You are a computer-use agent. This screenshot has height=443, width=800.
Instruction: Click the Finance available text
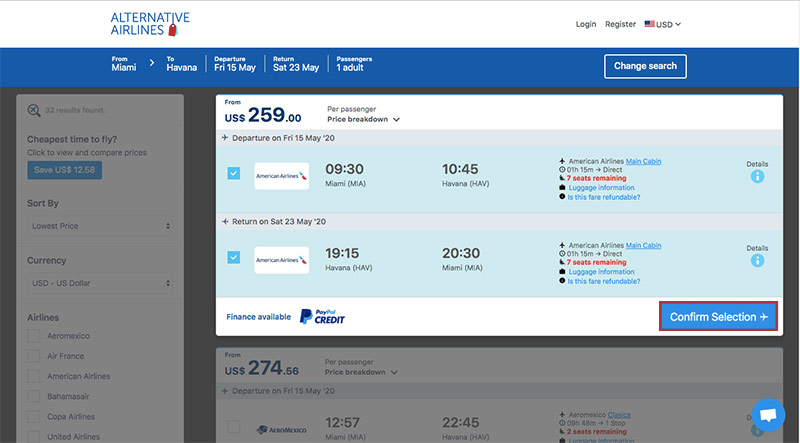click(259, 317)
